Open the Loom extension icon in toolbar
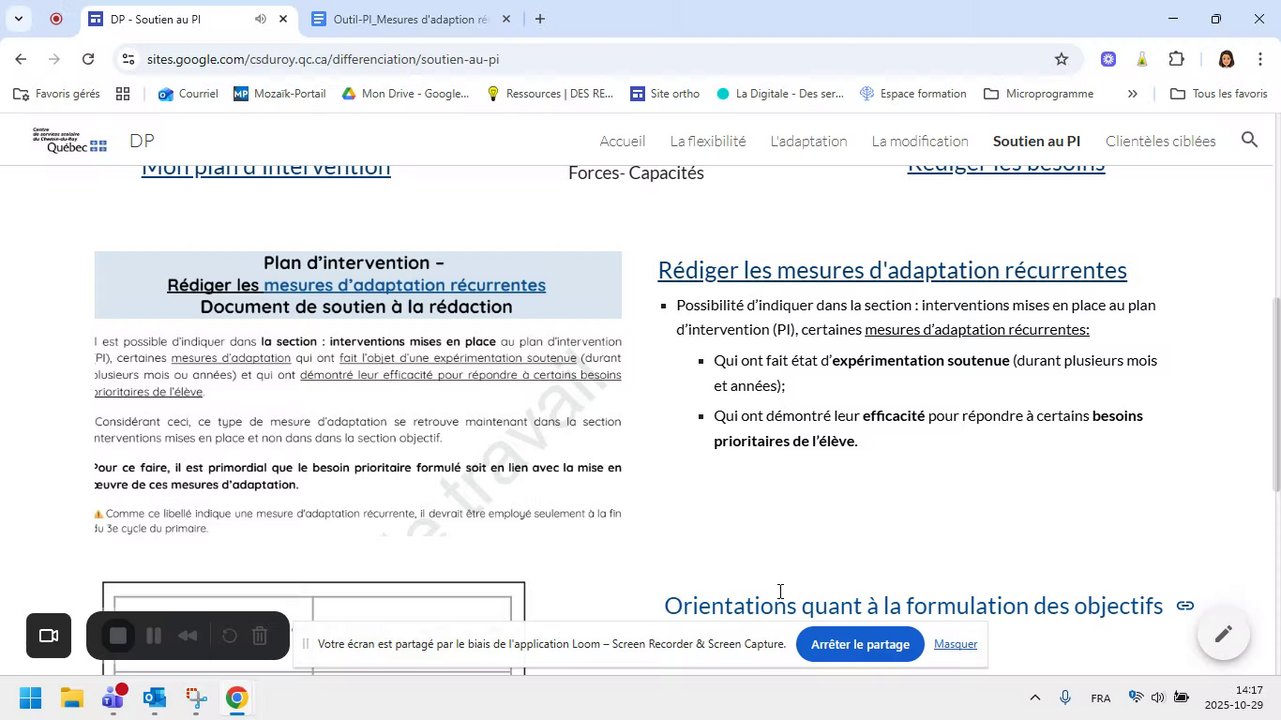 click(1108, 59)
